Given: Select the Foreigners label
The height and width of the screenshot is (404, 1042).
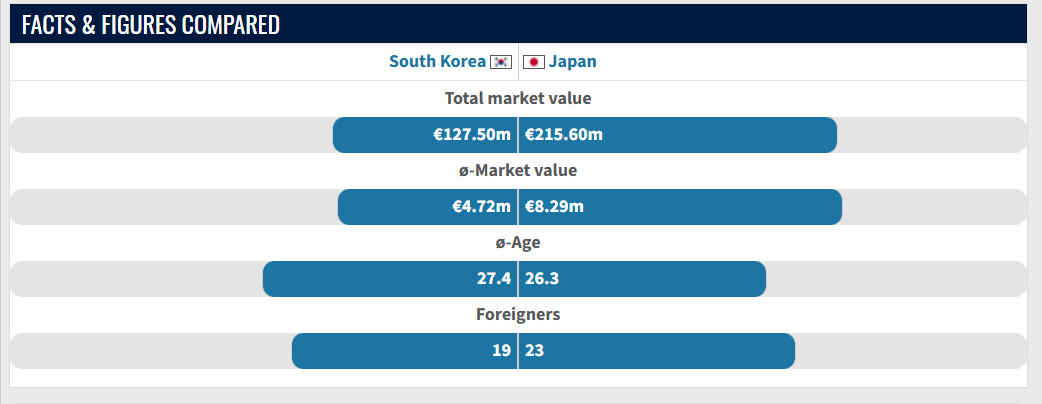Looking at the screenshot, I should 518,314.
